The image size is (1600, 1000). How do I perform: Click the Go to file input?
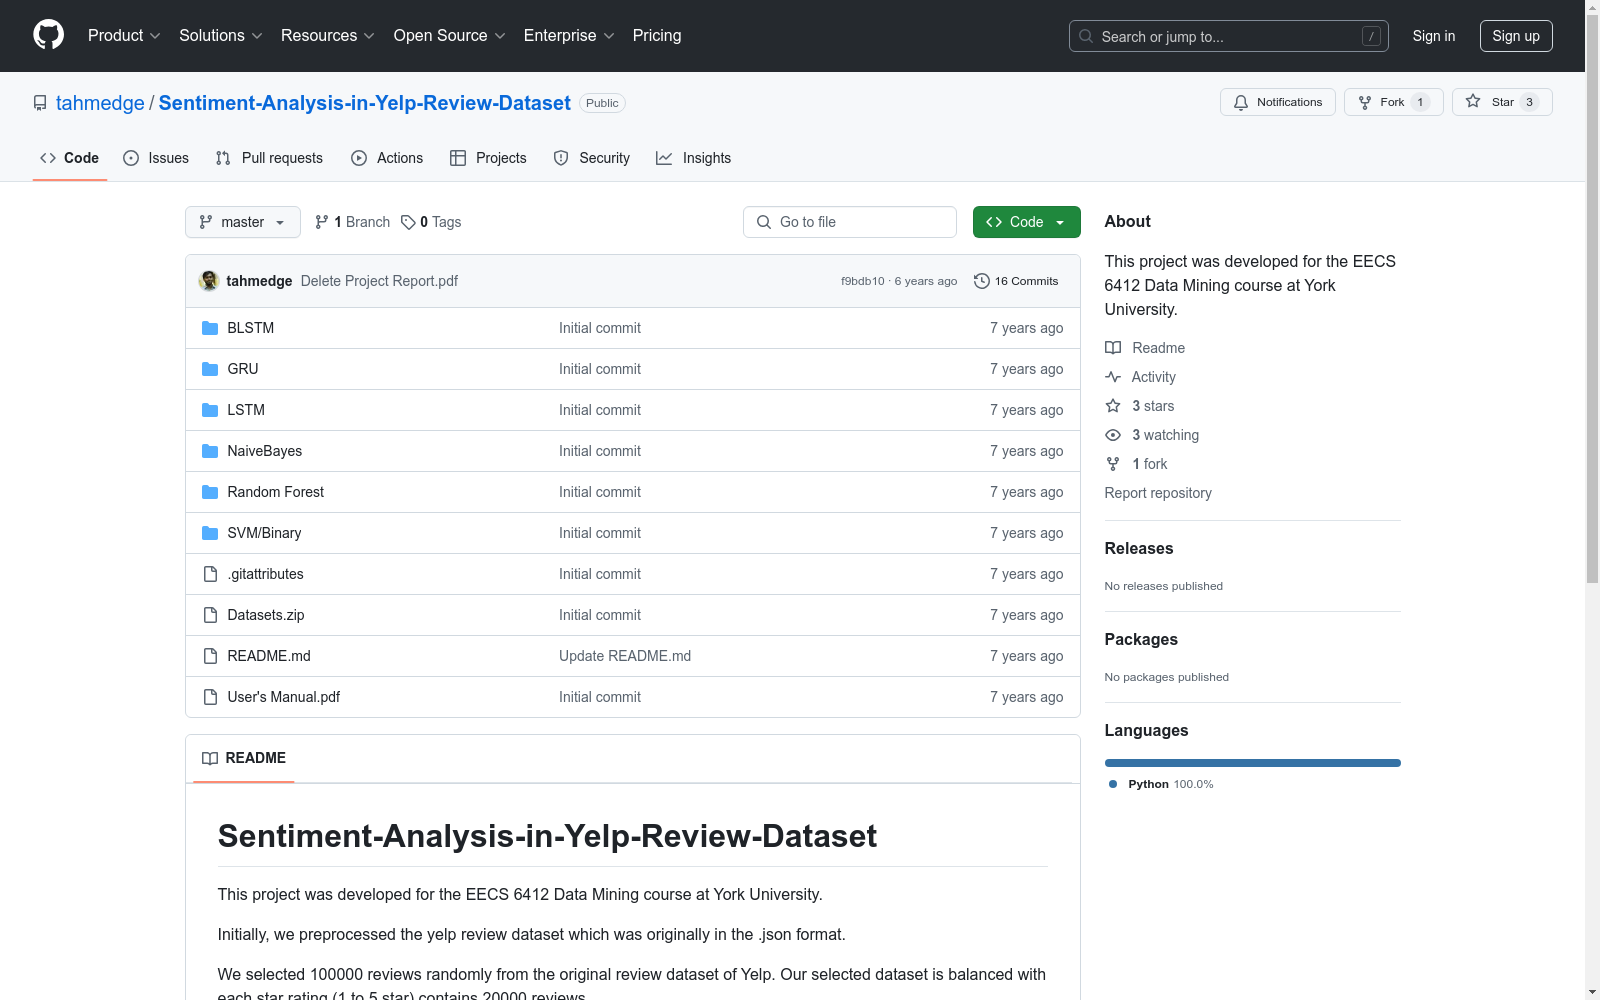(x=850, y=222)
